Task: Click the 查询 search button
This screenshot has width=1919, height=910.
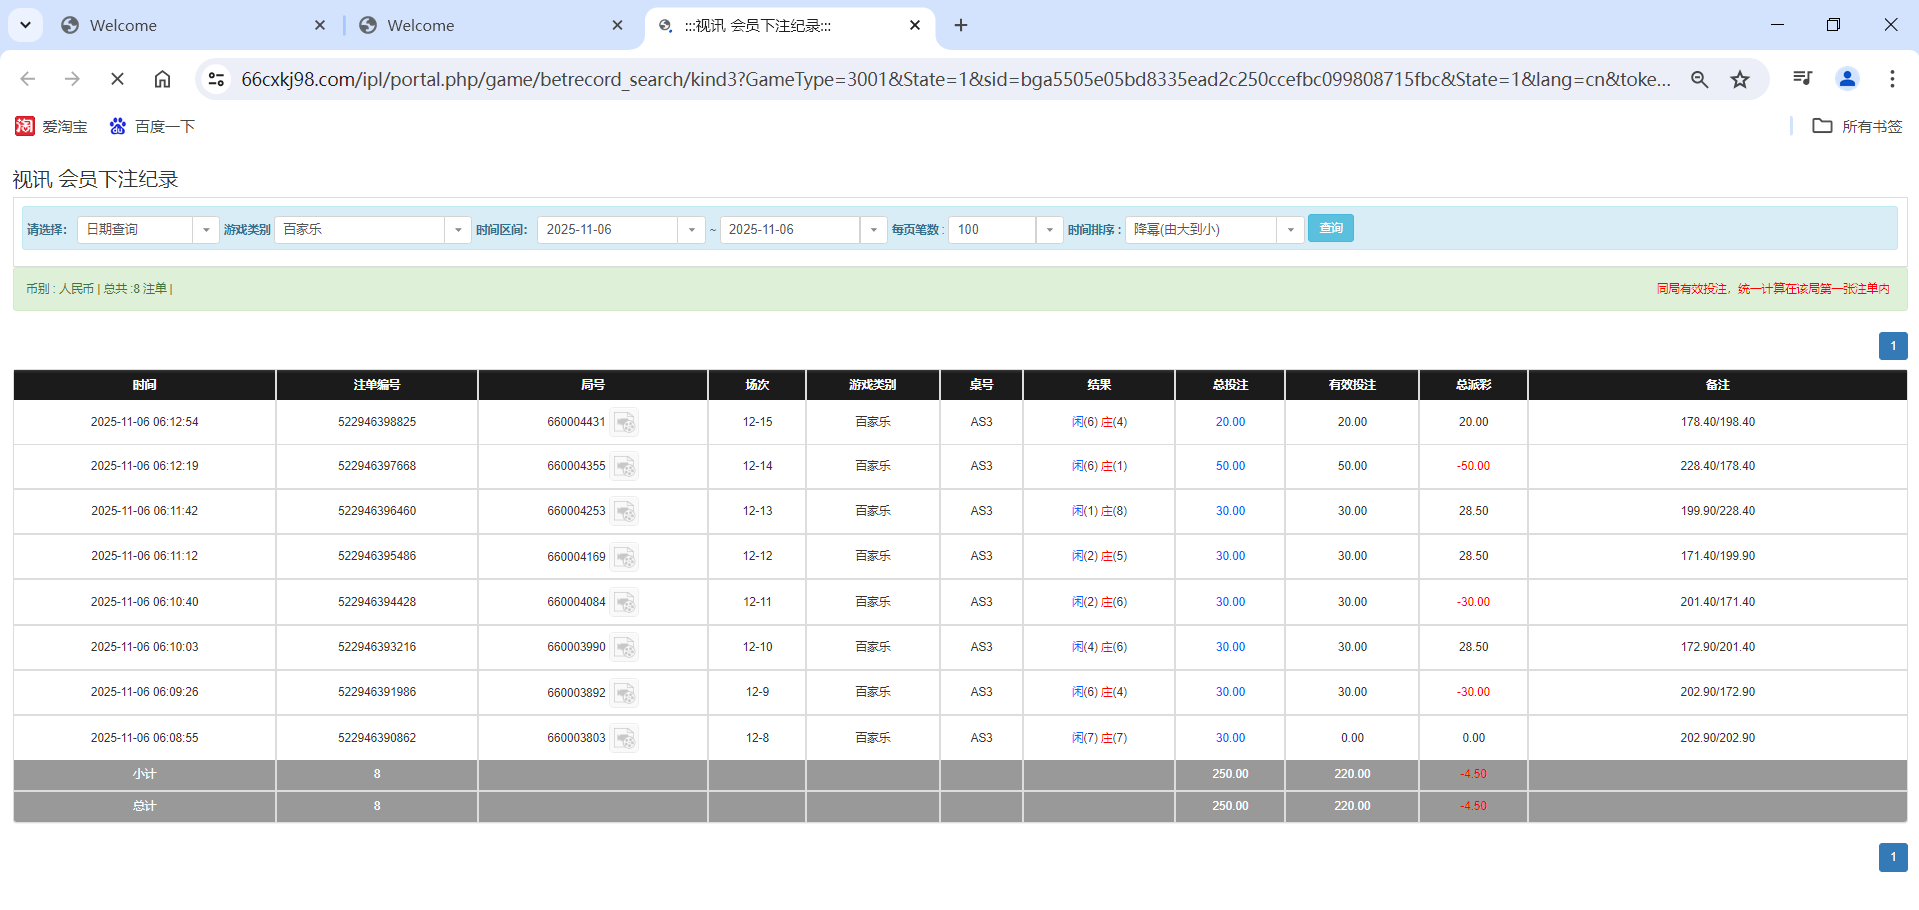Action: (1330, 228)
